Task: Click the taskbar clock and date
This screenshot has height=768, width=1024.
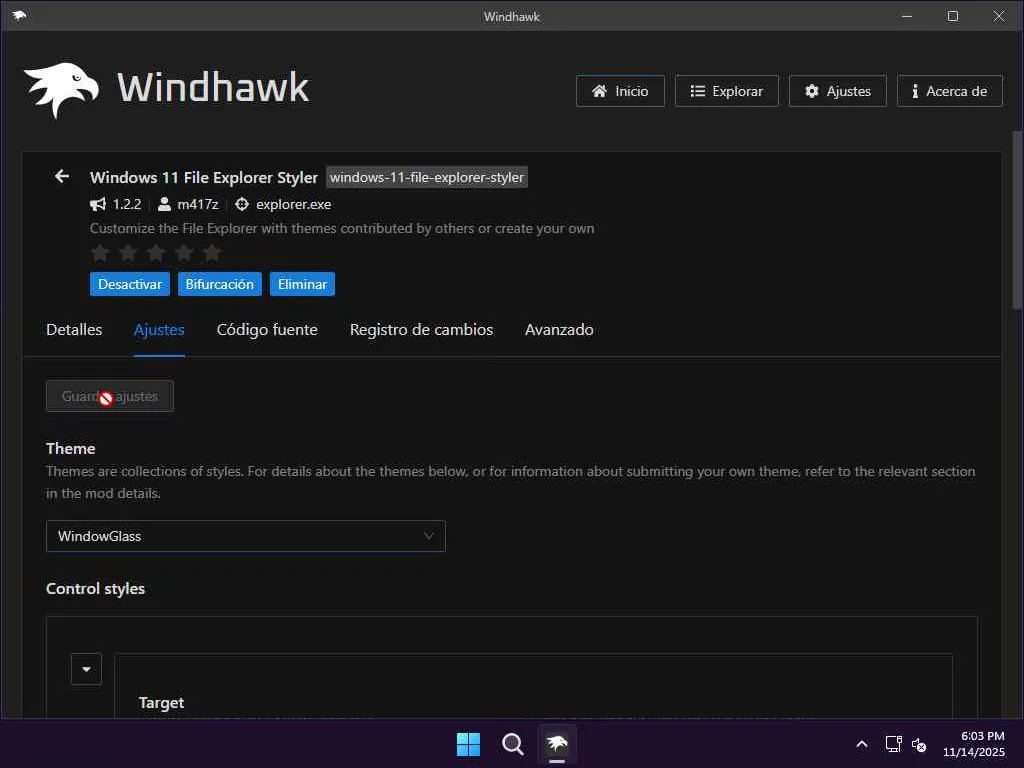Action: [973, 744]
